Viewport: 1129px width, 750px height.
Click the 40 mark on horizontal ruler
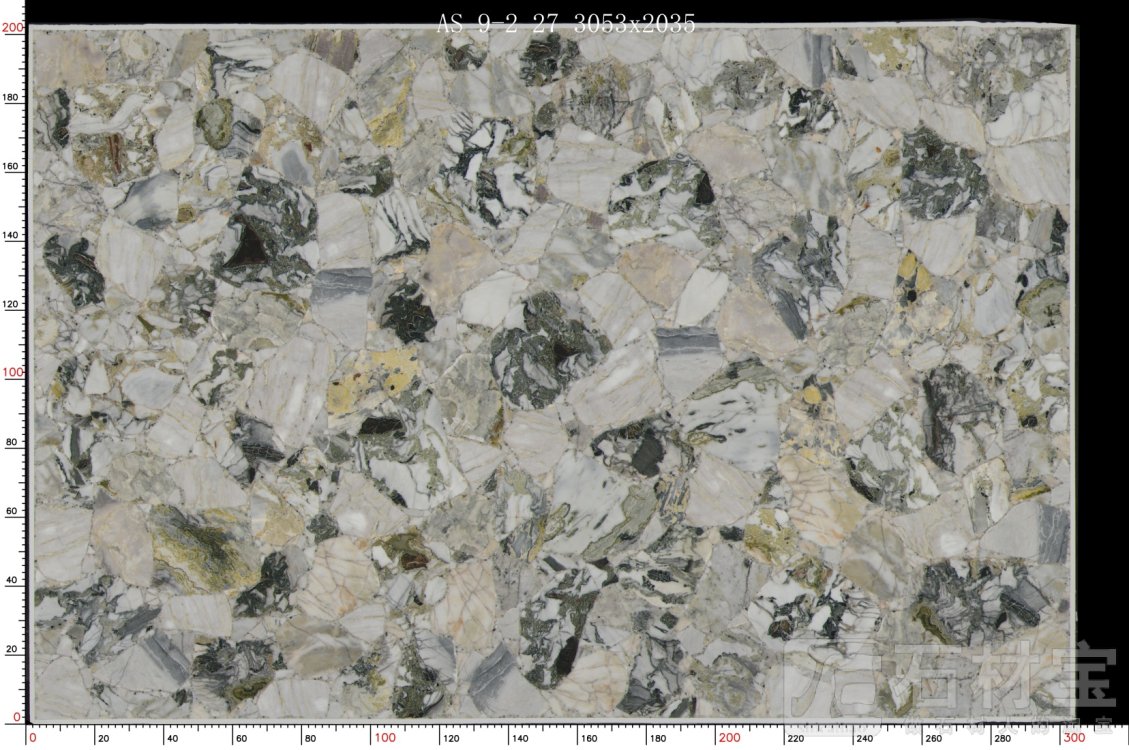171,738
